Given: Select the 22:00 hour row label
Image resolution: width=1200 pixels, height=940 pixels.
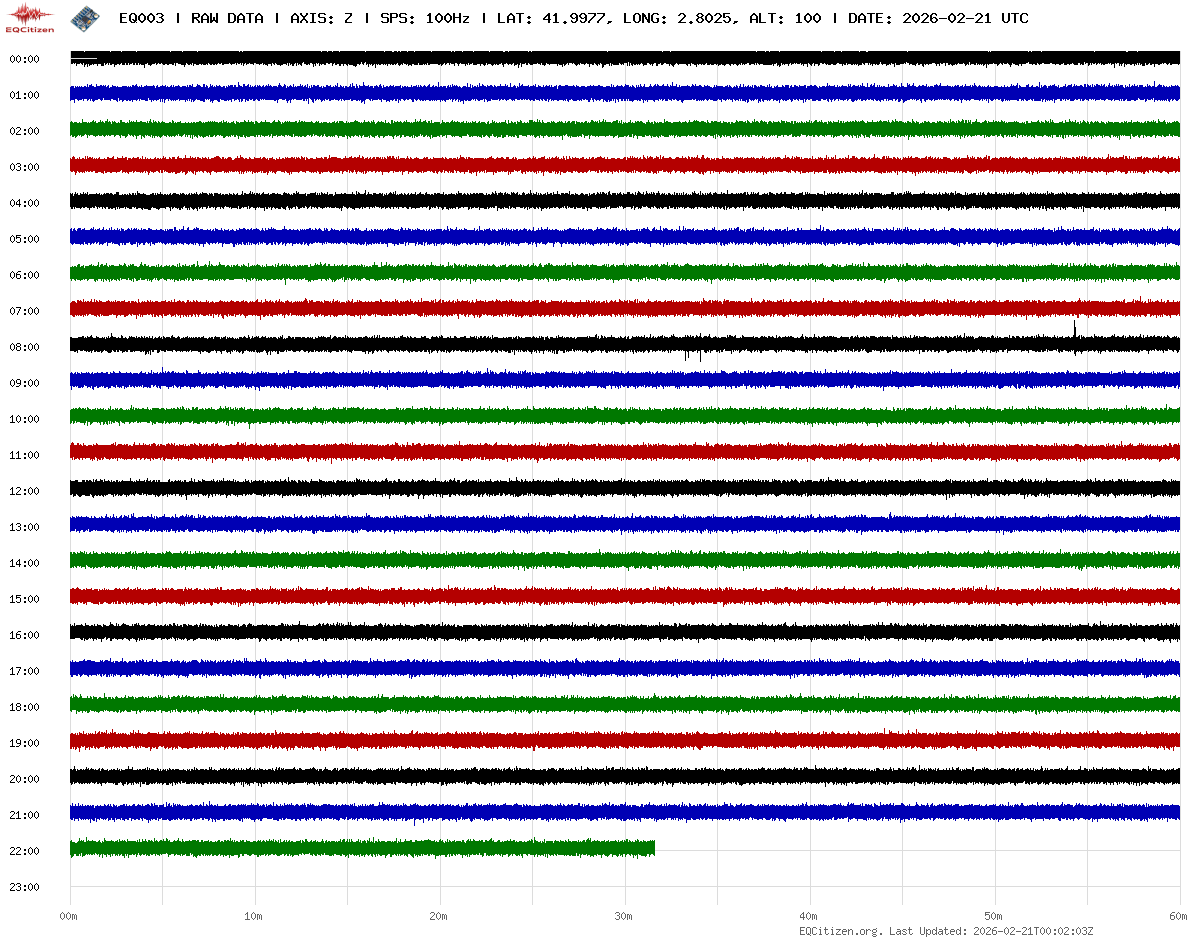Looking at the screenshot, I should coord(24,852).
